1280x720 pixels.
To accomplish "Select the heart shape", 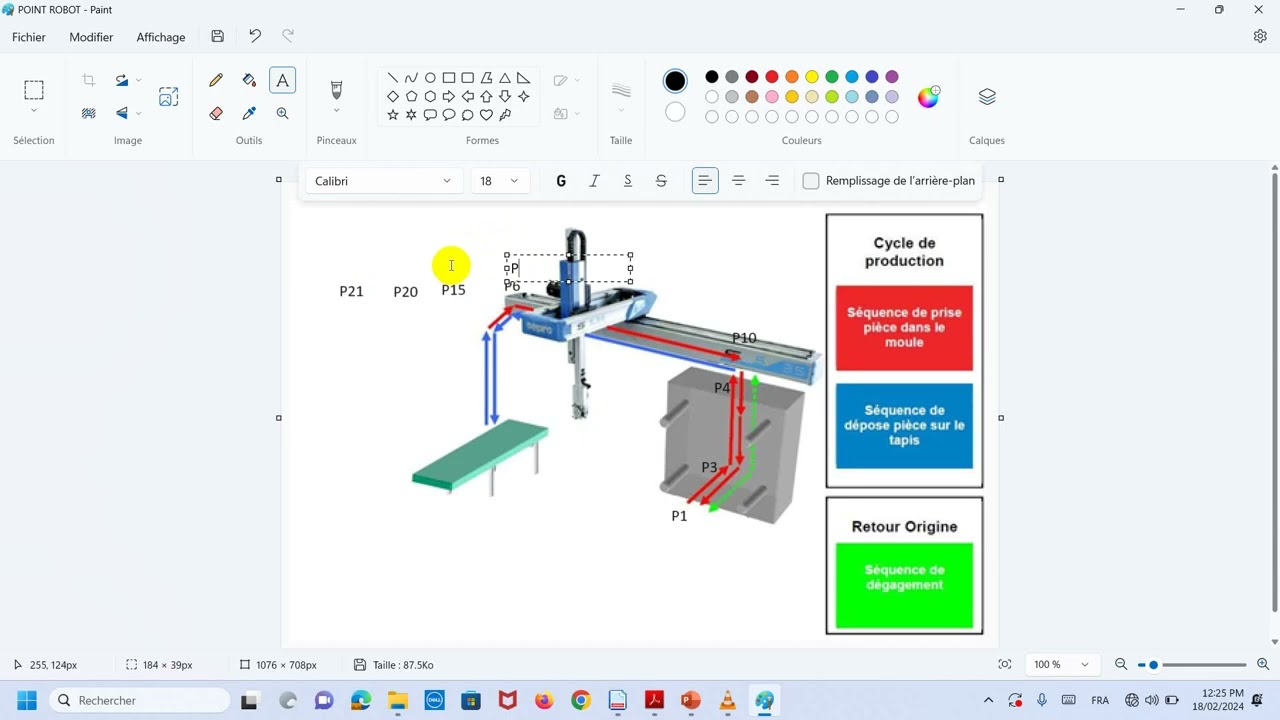I will pos(486,115).
